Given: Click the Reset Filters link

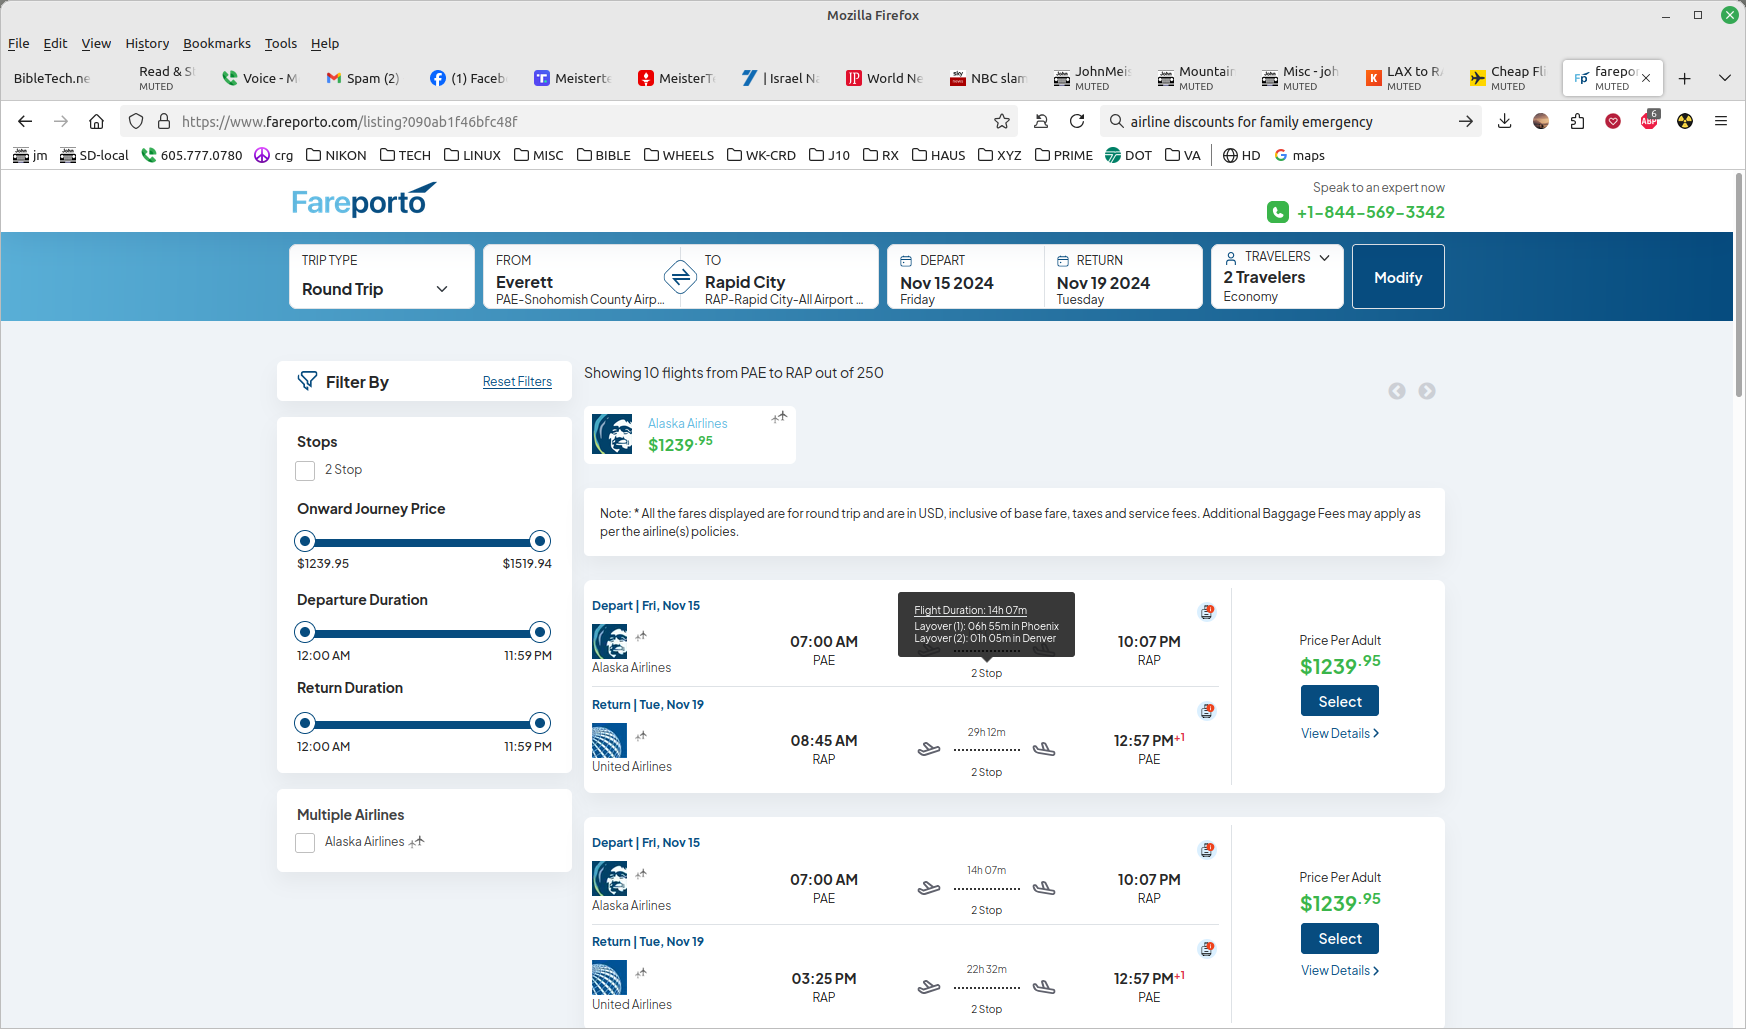Looking at the screenshot, I should coord(517,382).
